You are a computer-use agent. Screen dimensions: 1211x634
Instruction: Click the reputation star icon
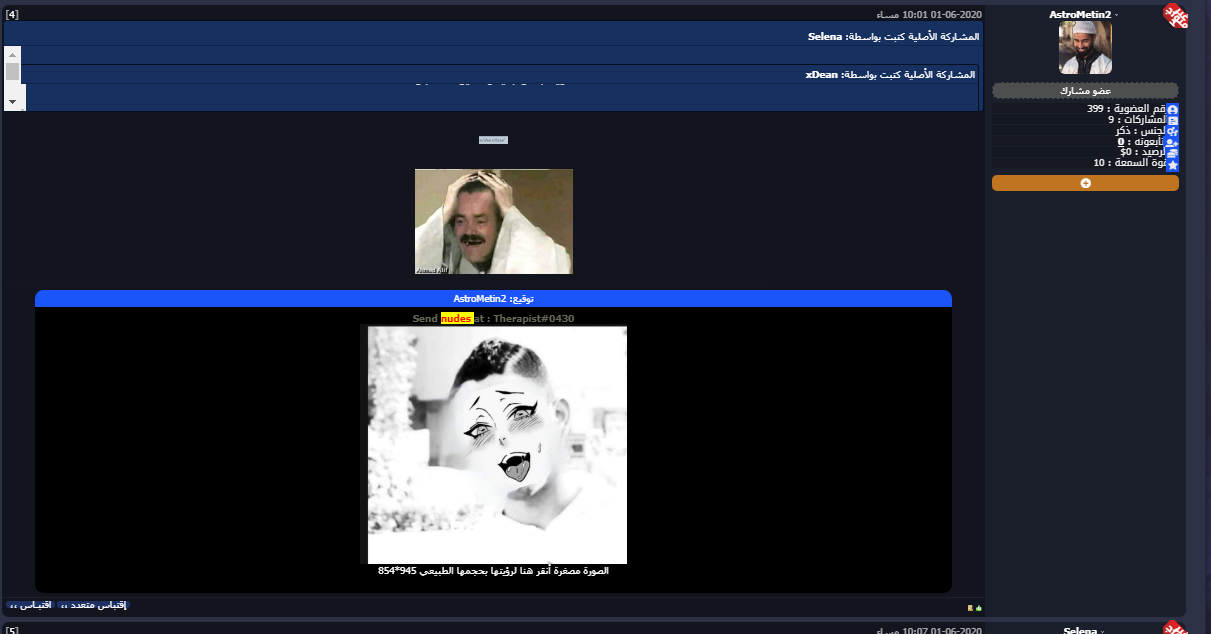[1173, 164]
